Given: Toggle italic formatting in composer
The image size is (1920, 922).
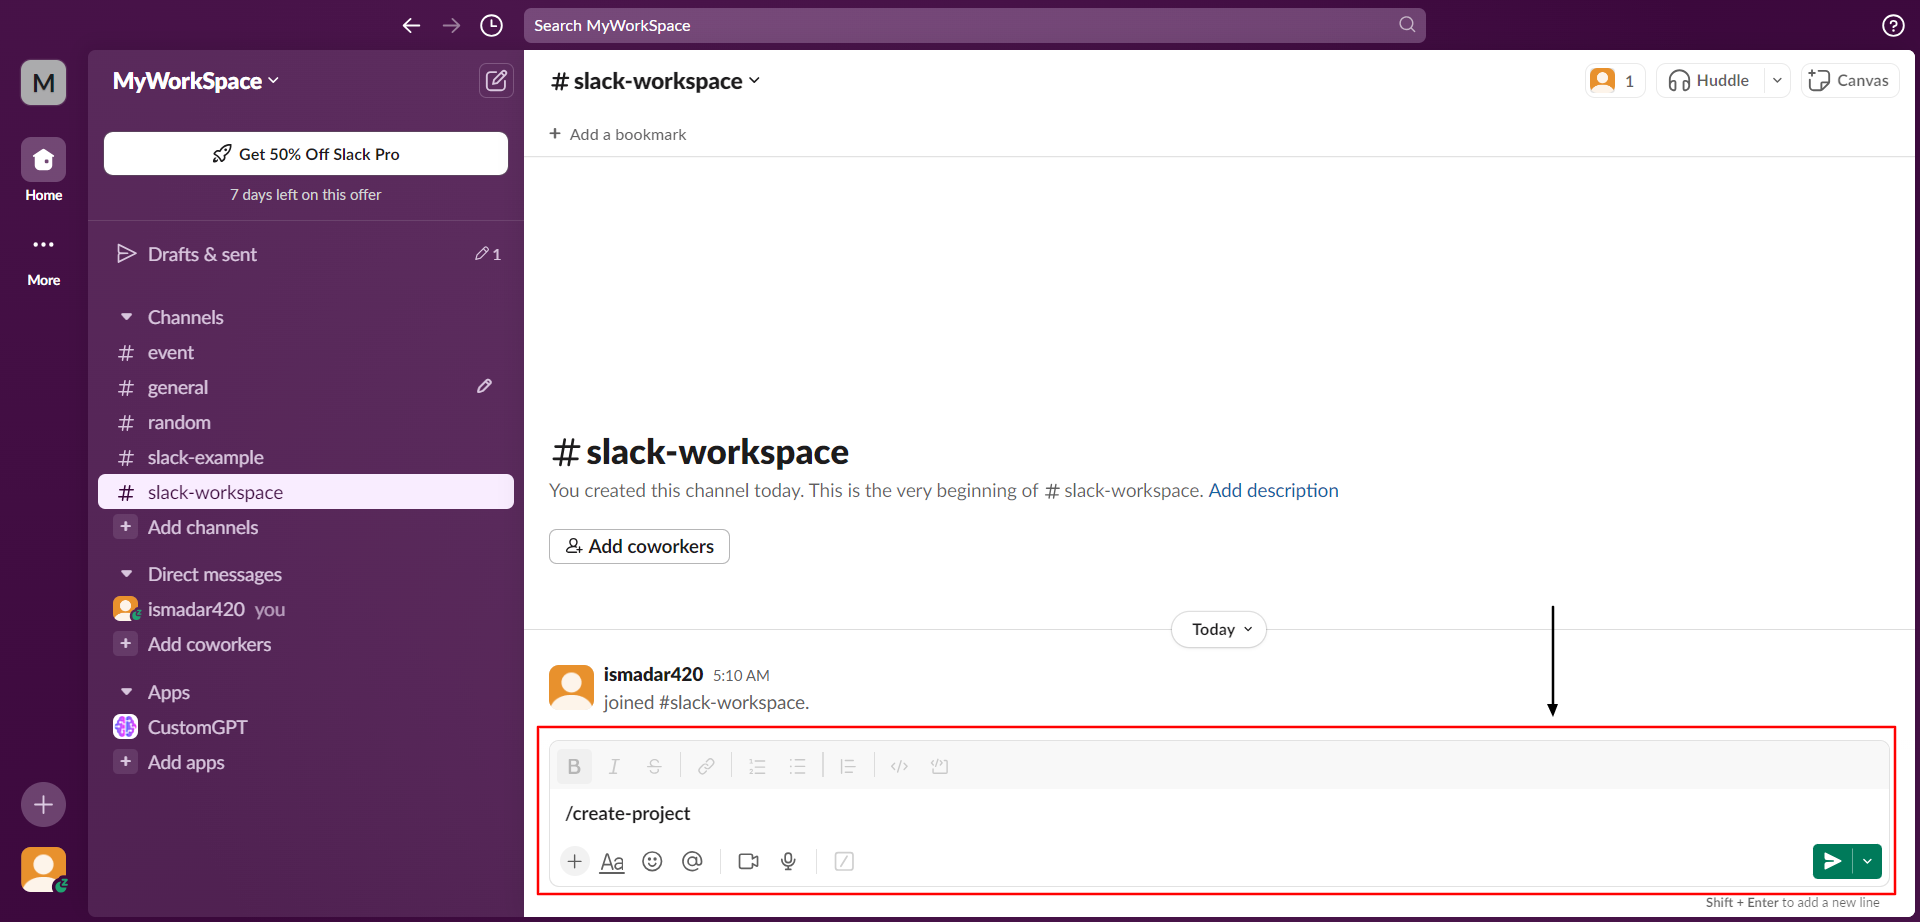Looking at the screenshot, I should (x=614, y=766).
